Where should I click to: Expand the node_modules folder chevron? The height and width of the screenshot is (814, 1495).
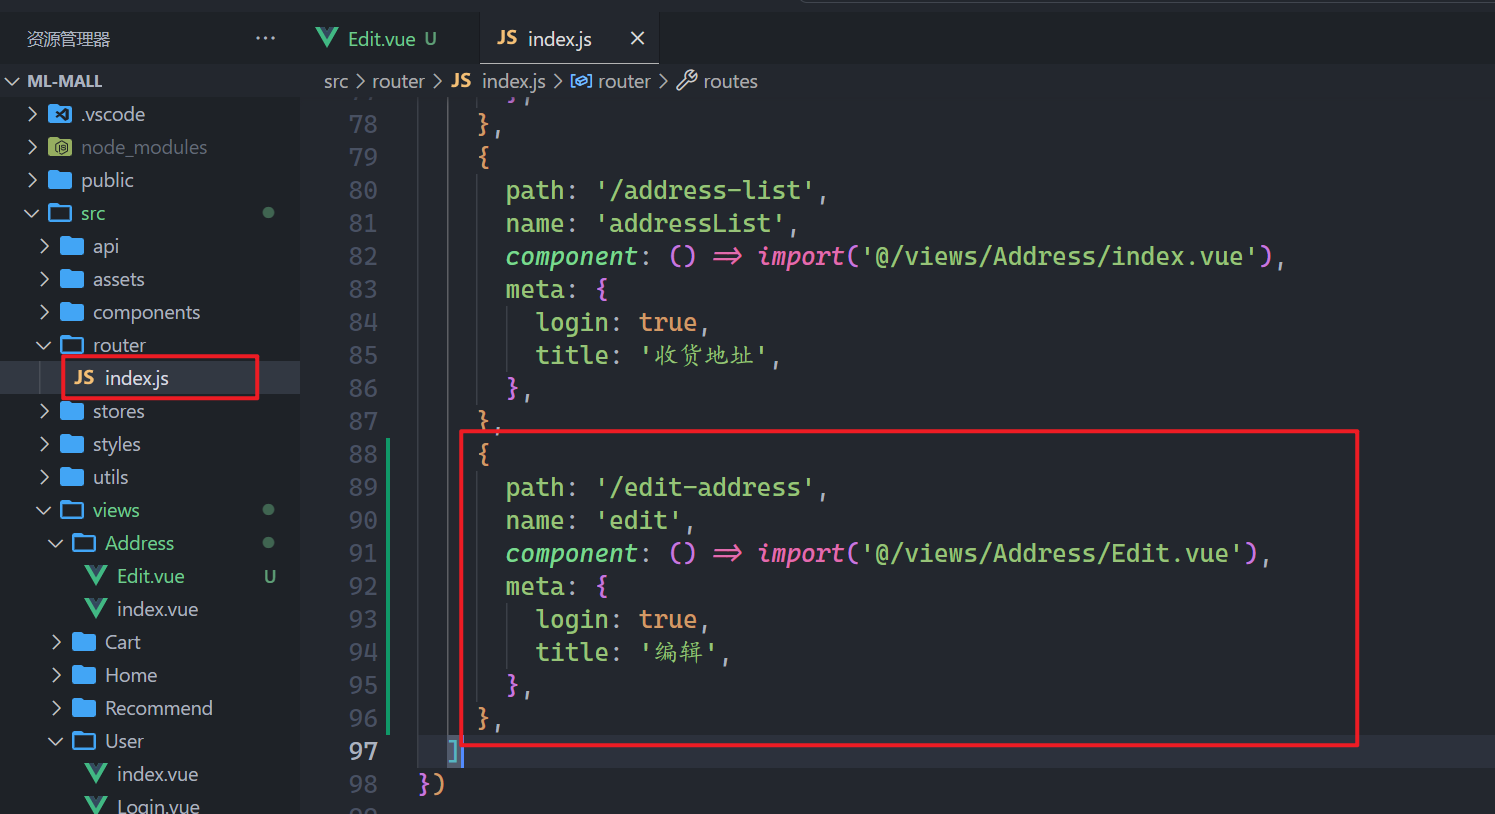(x=32, y=147)
